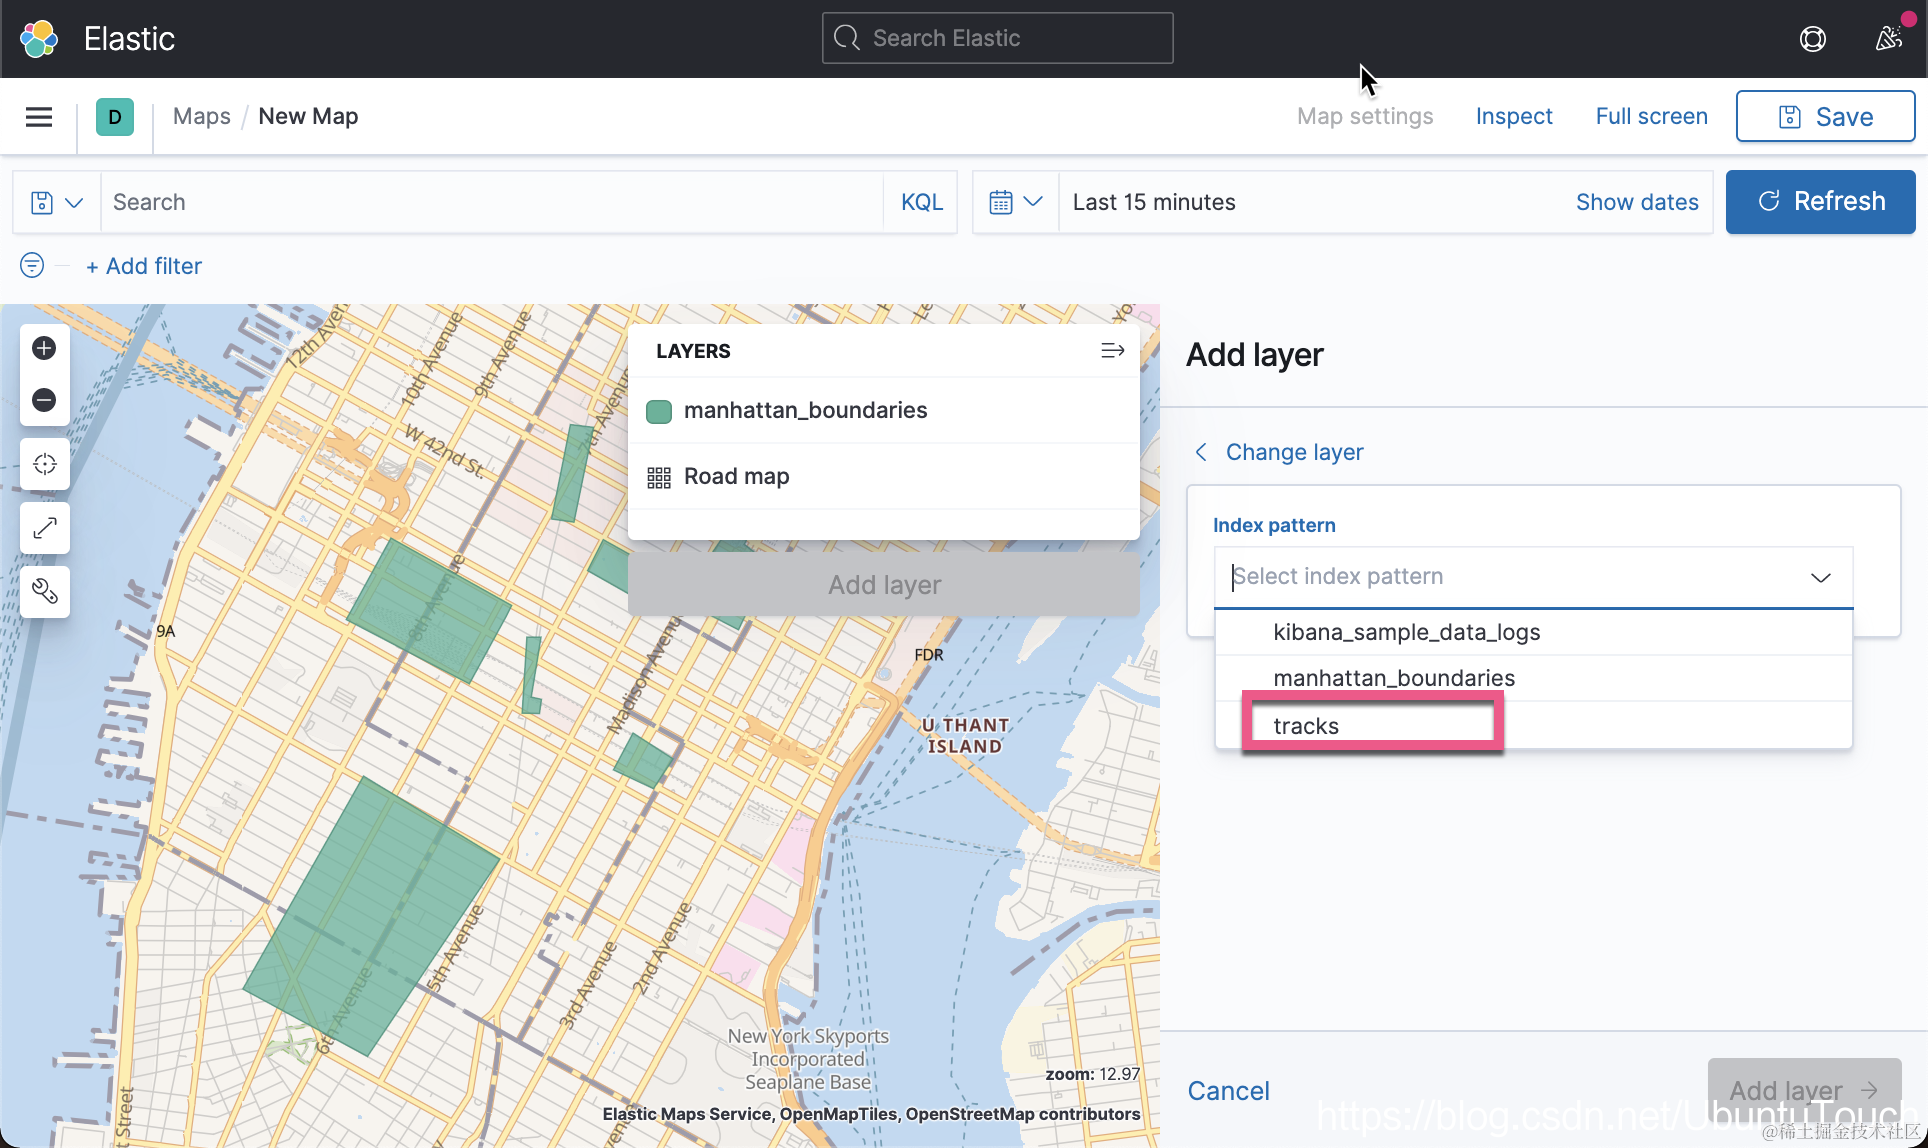Click the expand to fullscreen arrow icon

pos(44,528)
